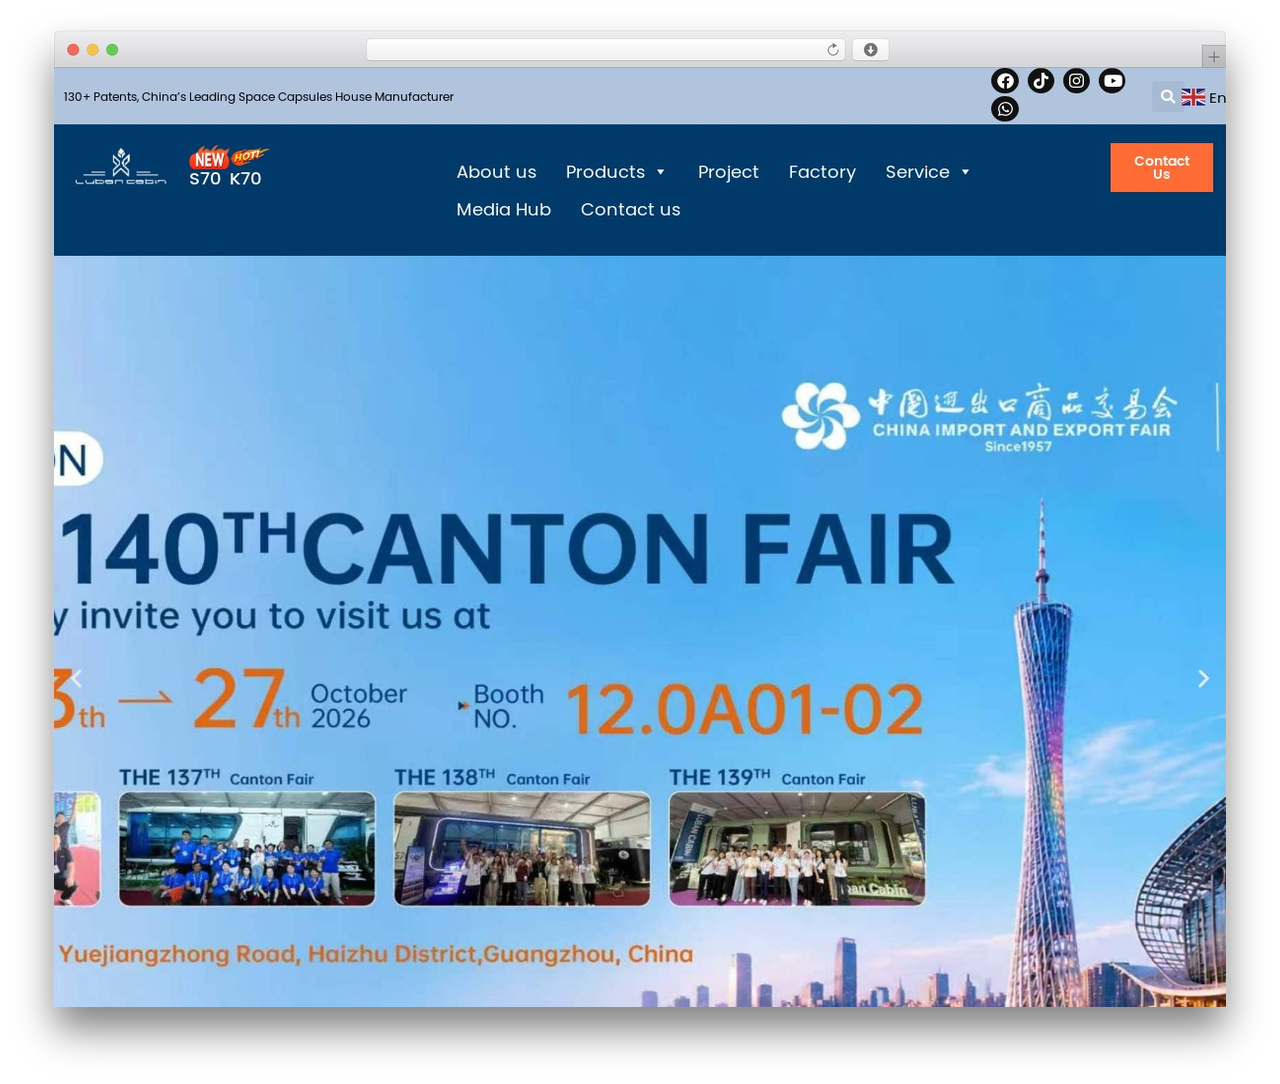Open the WhatsApp chat icon
Viewport: 1280px width, 1084px height.
(x=1005, y=109)
